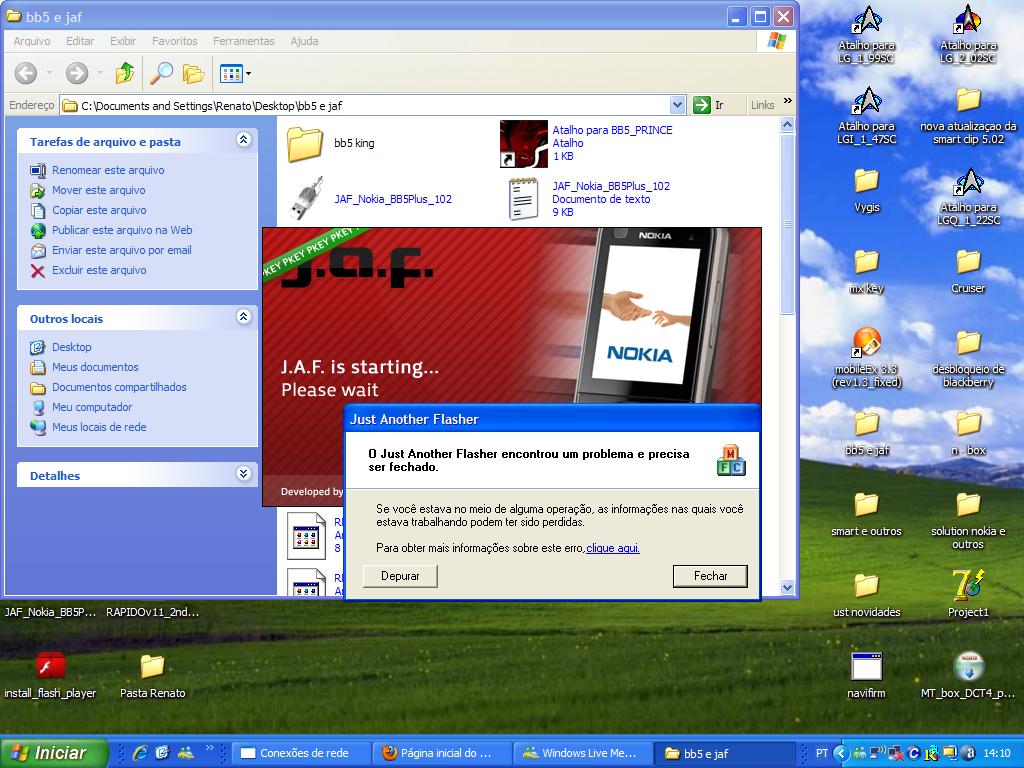Click the 'clique aqui' error info link
The image size is (1024, 768).
pos(613,549)
